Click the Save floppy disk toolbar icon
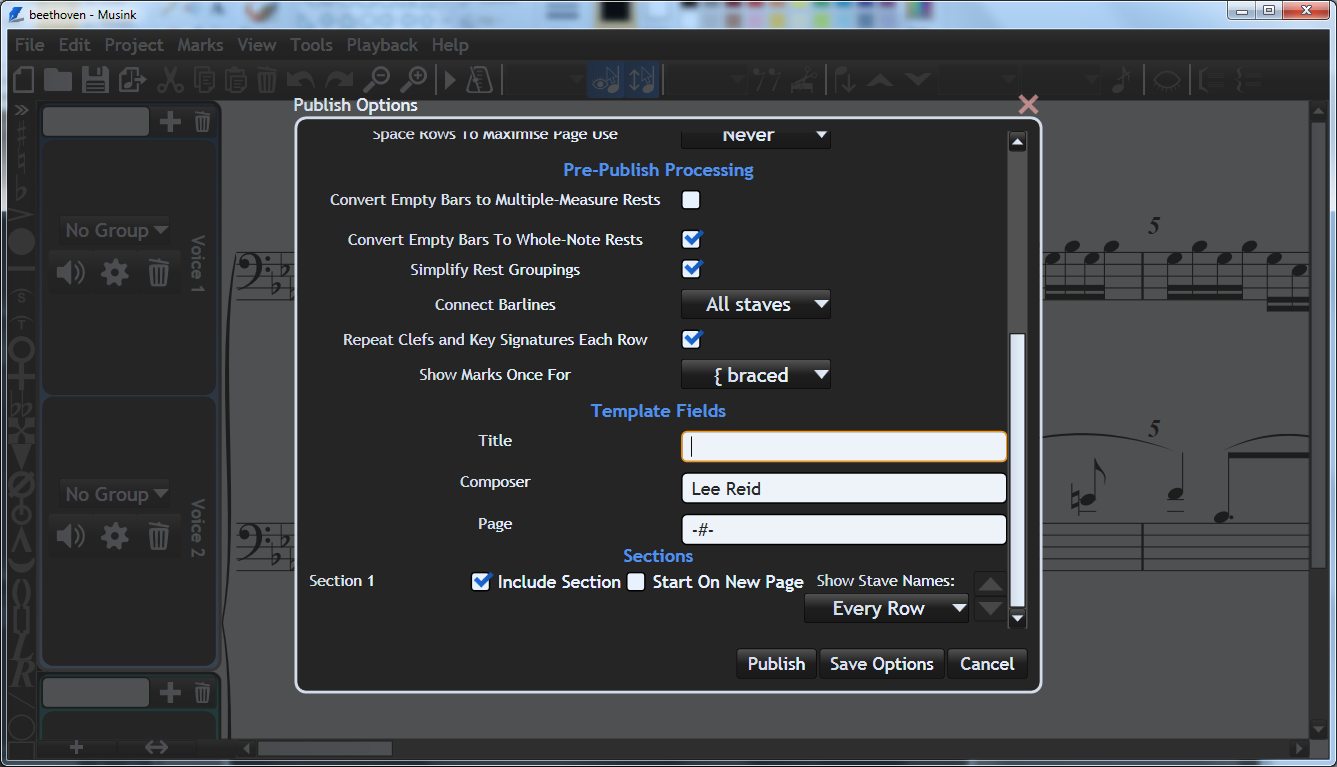The height and width of the screenshot is (767, 1337). coord(95,80)
